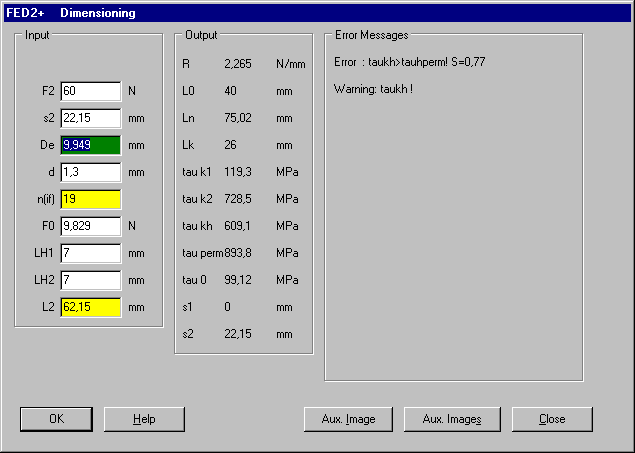Viewport: 635px width, 453px height.
Task: Click the wire diameter d input field
Action: [x=90, y=172]
